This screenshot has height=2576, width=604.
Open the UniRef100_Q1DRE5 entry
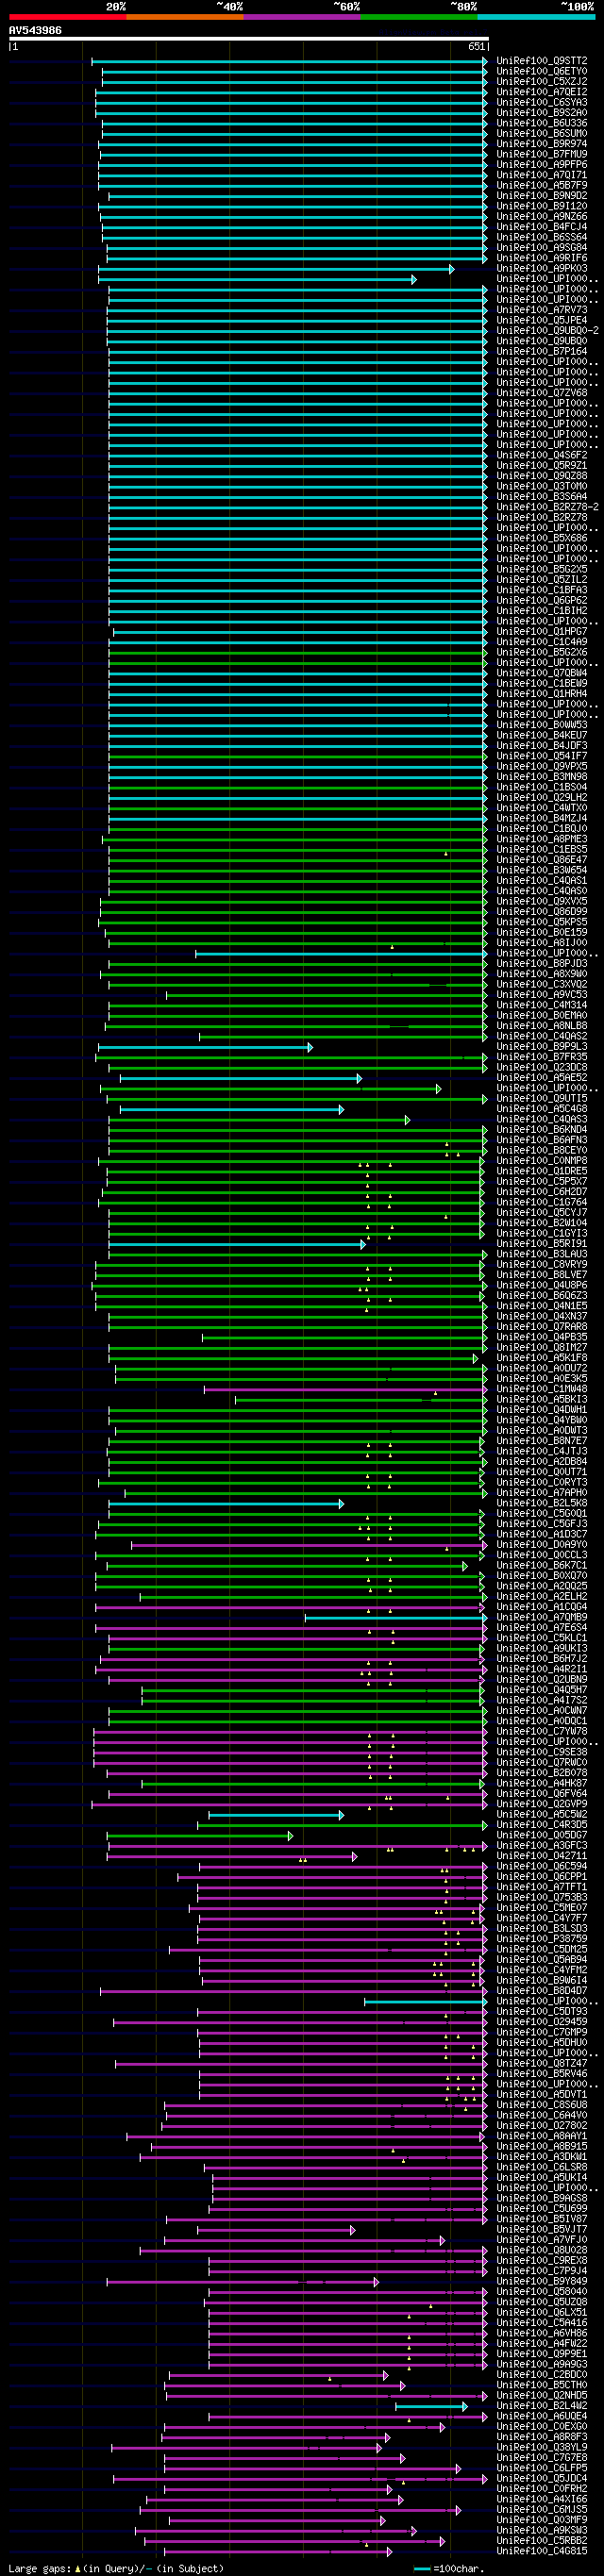tap(541, 1171)
